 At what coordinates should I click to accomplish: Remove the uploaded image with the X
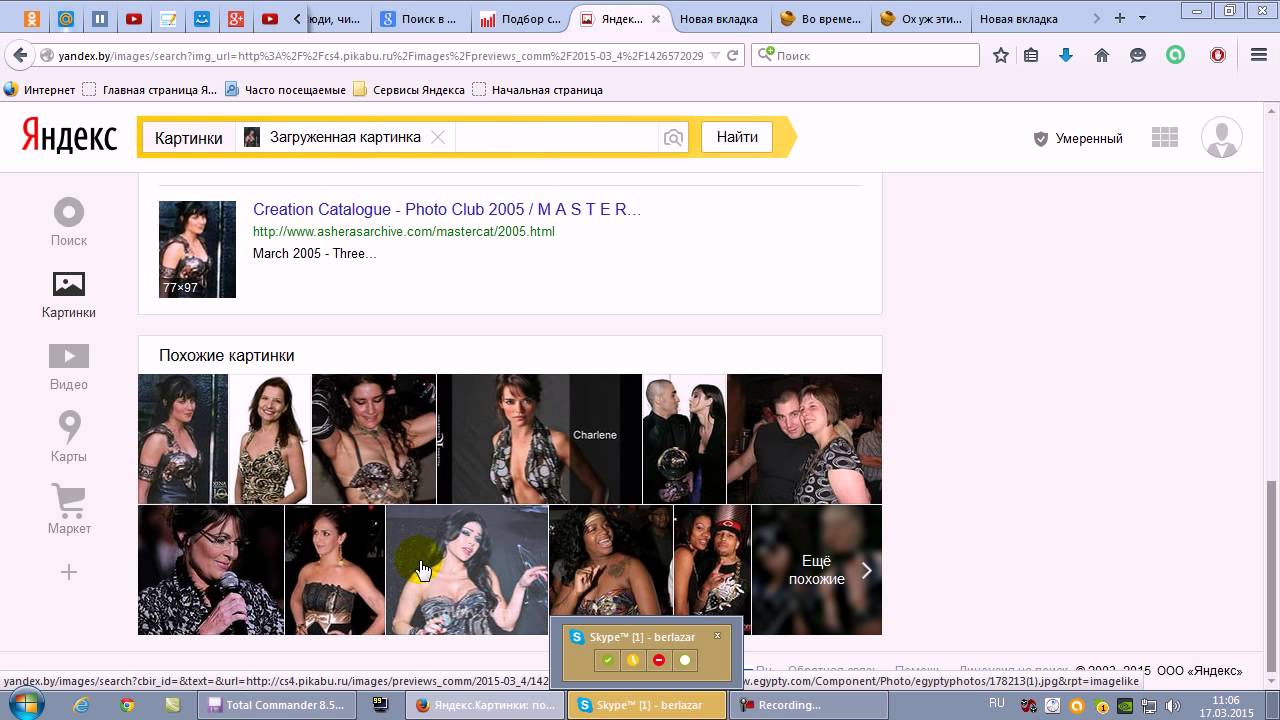pyautogui.click(x=438, y=138)
